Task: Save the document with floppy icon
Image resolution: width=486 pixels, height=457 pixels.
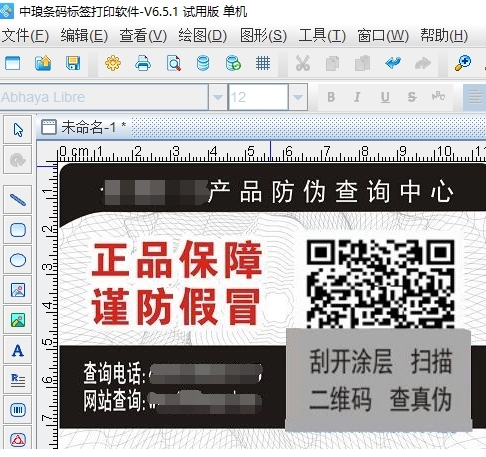Action: (73, 63)
